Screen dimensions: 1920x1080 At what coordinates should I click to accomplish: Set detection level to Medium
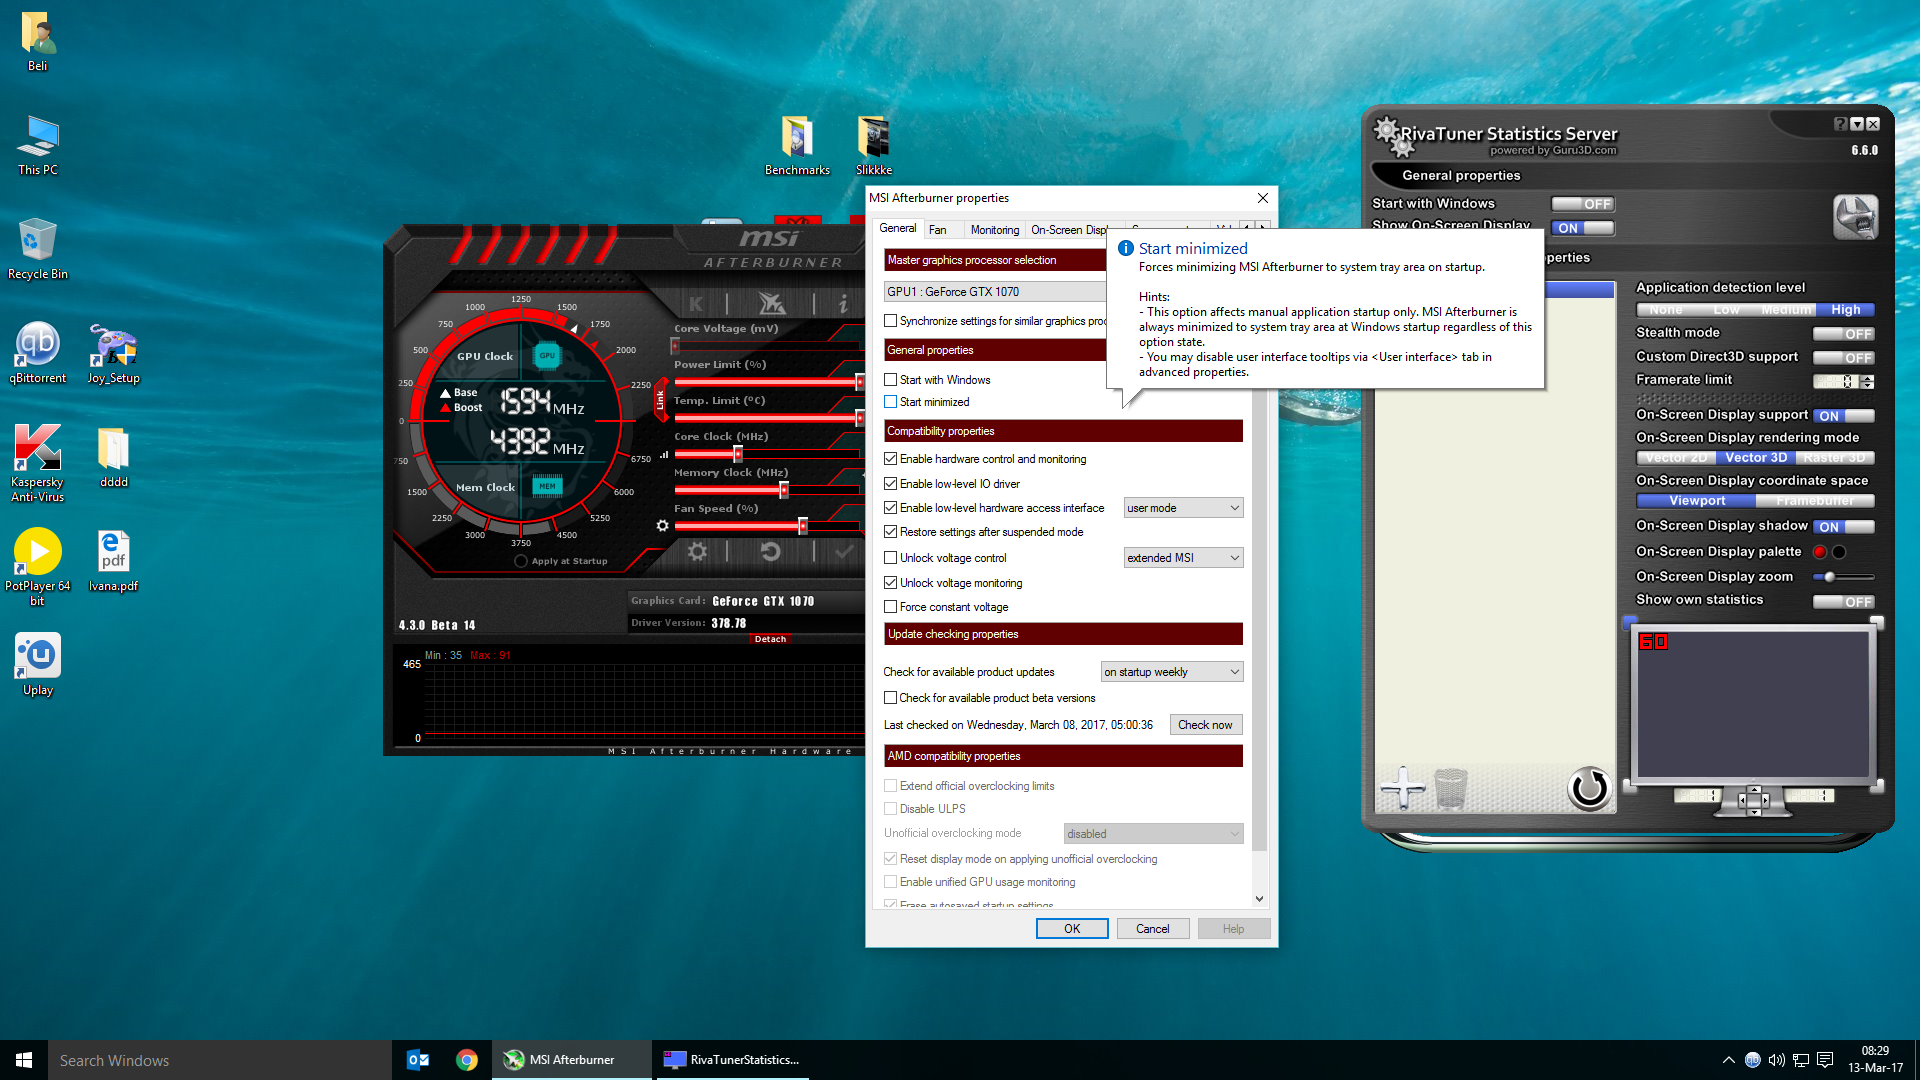point(1787,310)
